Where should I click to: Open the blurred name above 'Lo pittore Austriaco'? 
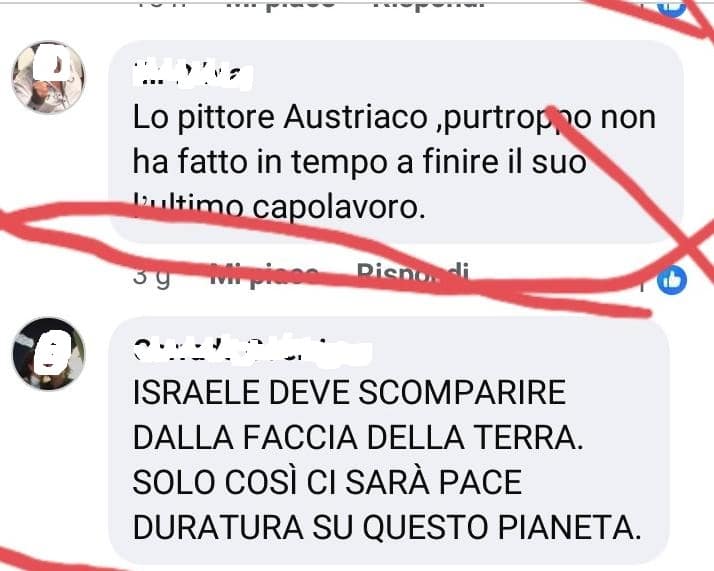(192, 74)
